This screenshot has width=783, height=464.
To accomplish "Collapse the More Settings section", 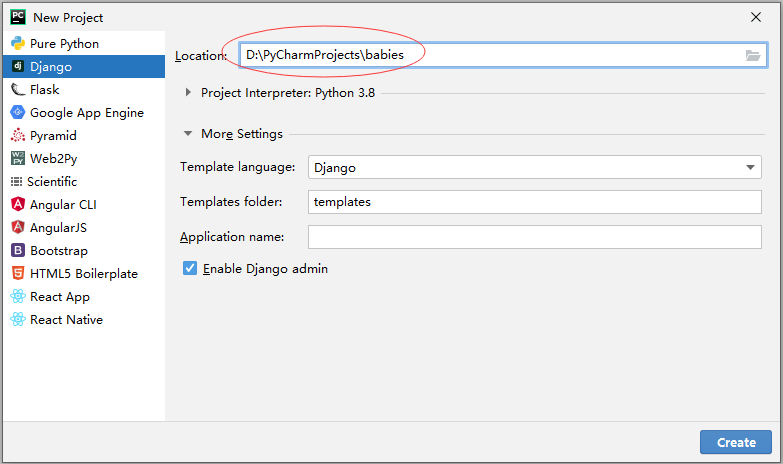I will (188, 134).
